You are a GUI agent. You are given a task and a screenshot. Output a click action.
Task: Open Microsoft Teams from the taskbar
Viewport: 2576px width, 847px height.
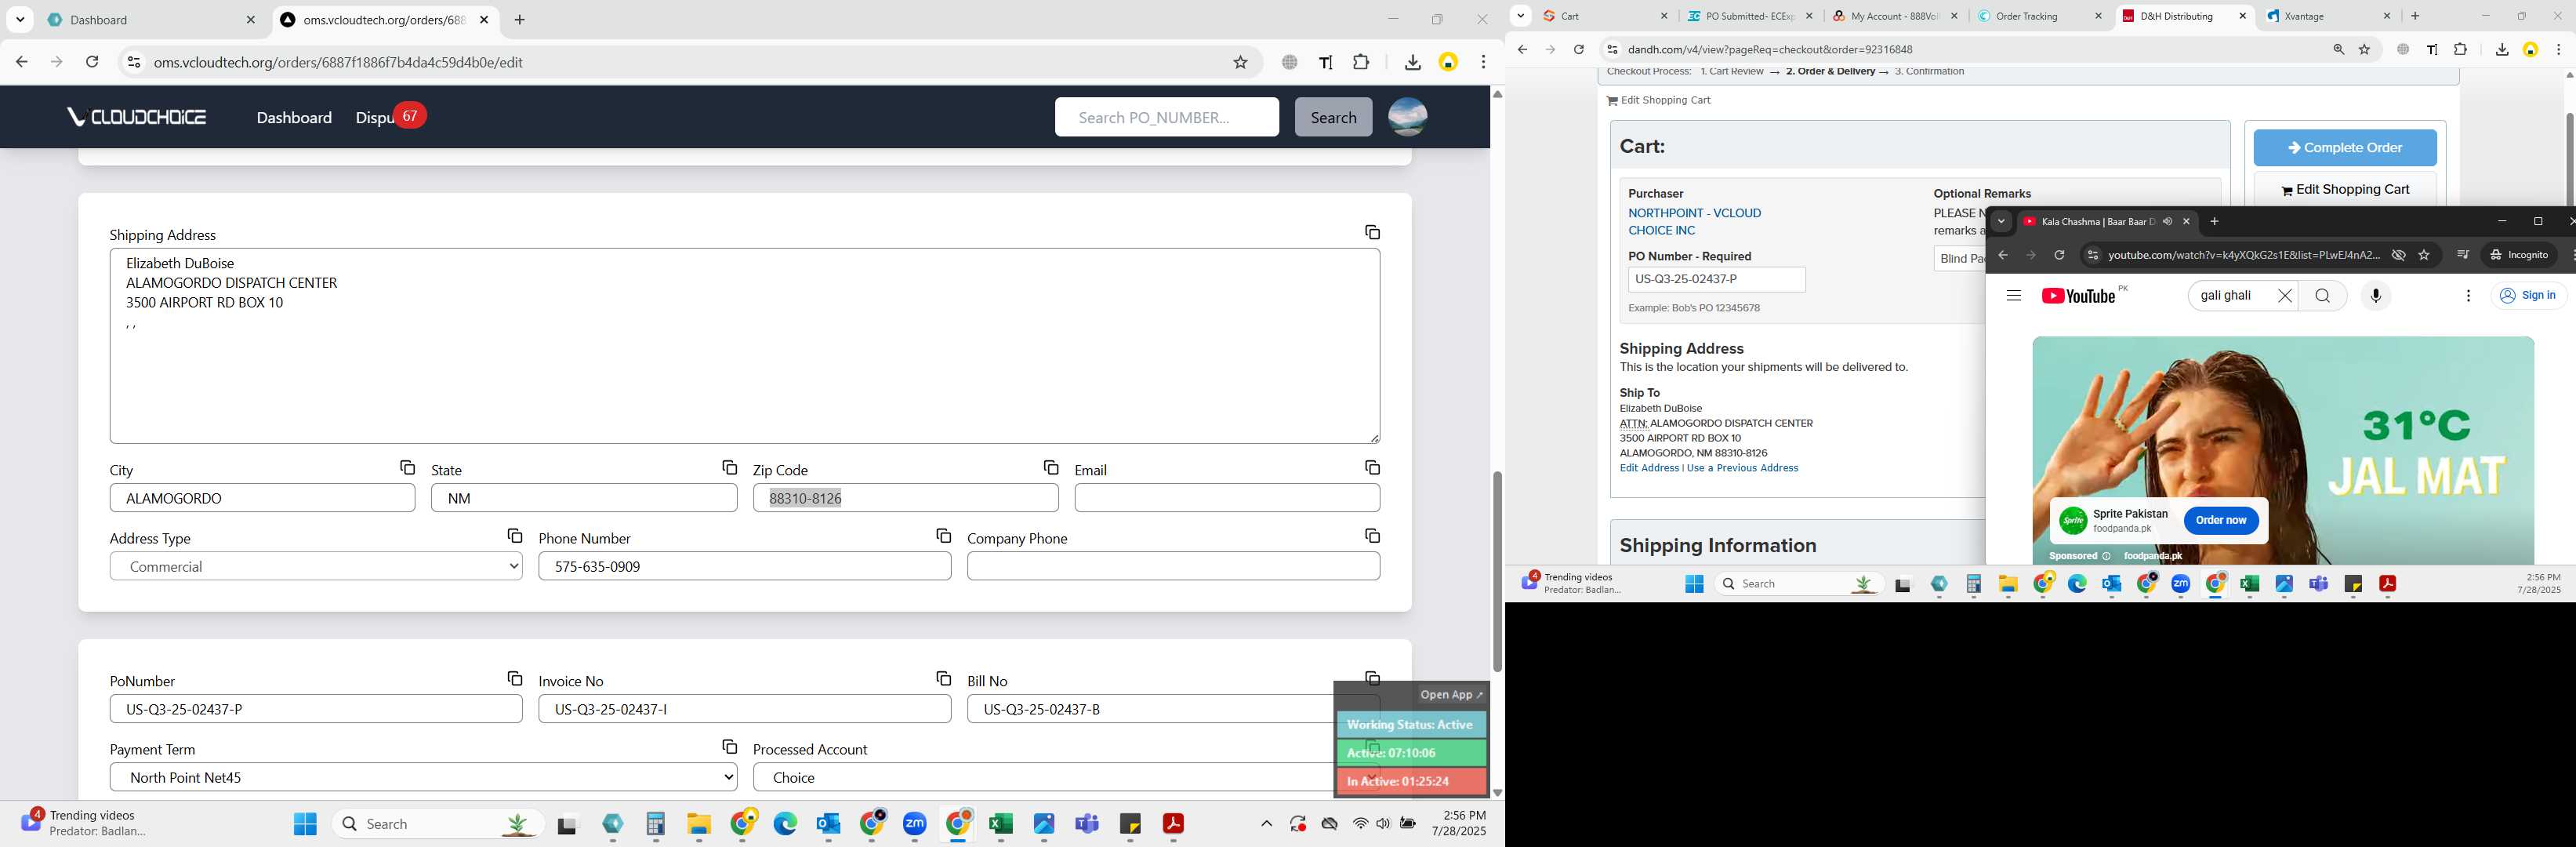click(x=1087, y=824)
